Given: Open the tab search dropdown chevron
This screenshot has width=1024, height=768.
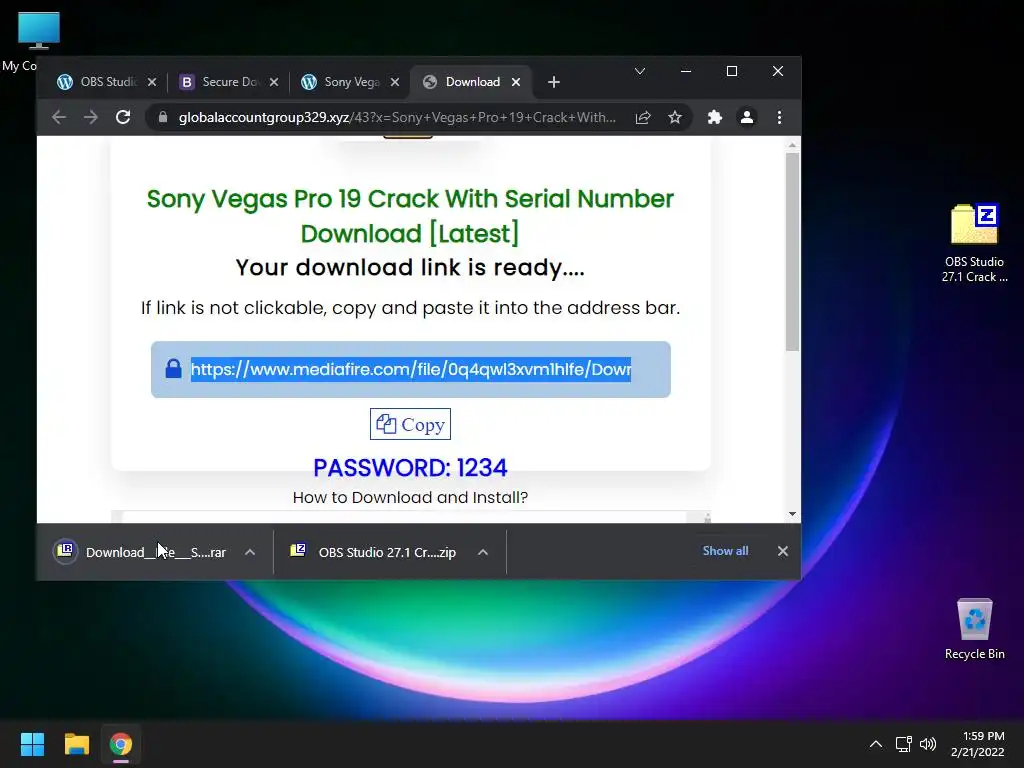Looking at the screenshot, I should click(640, 71).
